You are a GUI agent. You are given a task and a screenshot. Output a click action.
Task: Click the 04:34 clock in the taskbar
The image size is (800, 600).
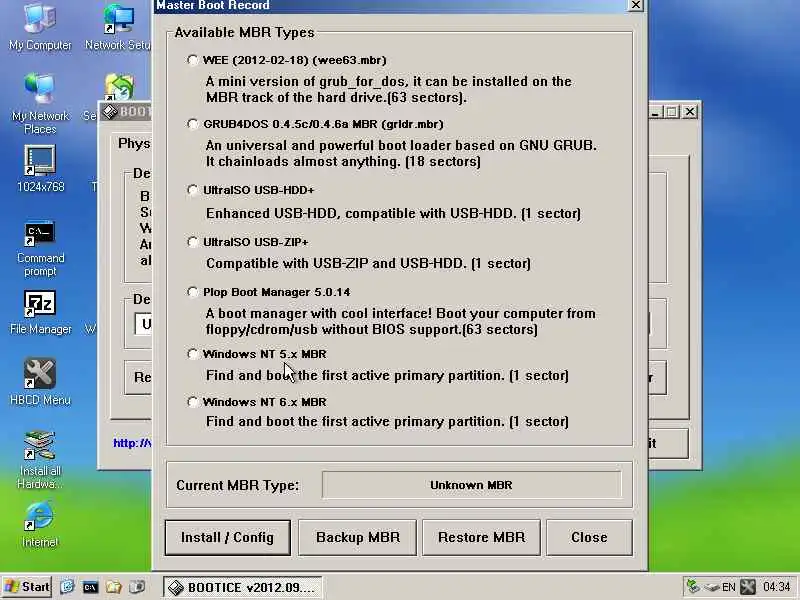click(x=777, y=587)
